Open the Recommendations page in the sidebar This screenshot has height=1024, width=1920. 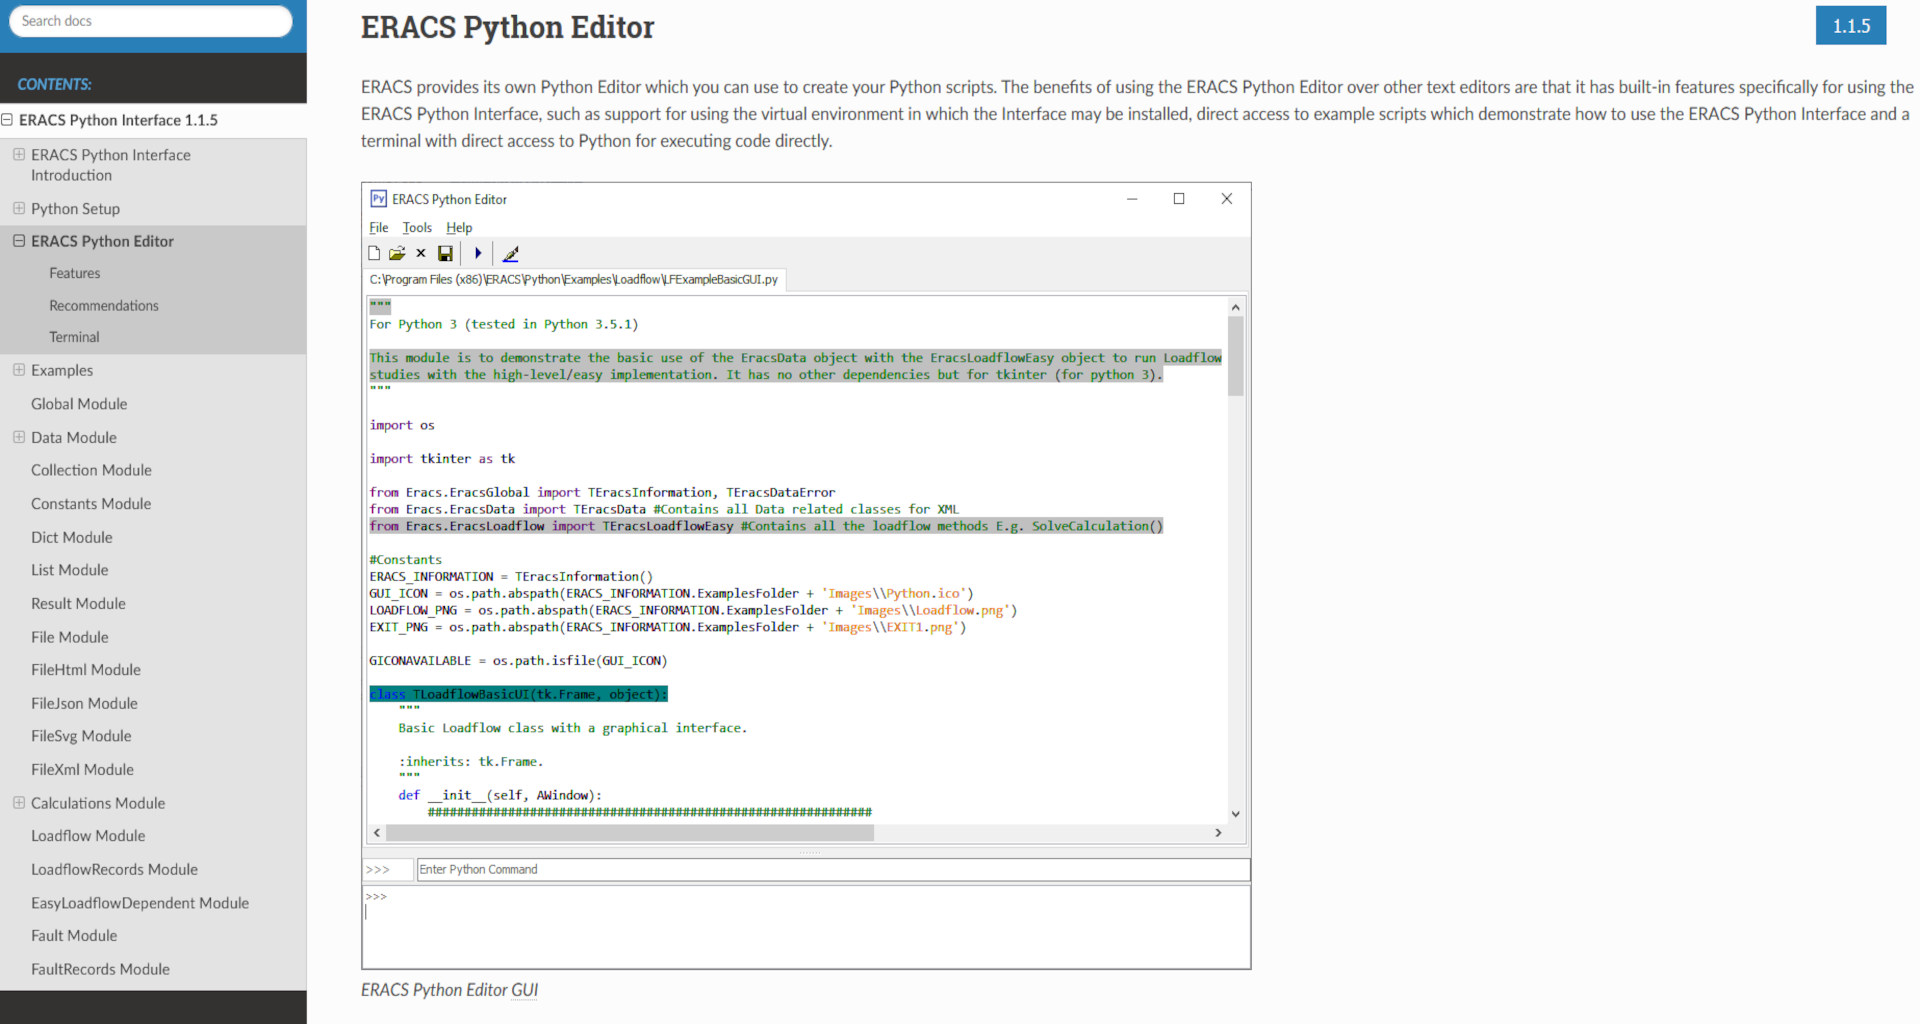[104, 305]
